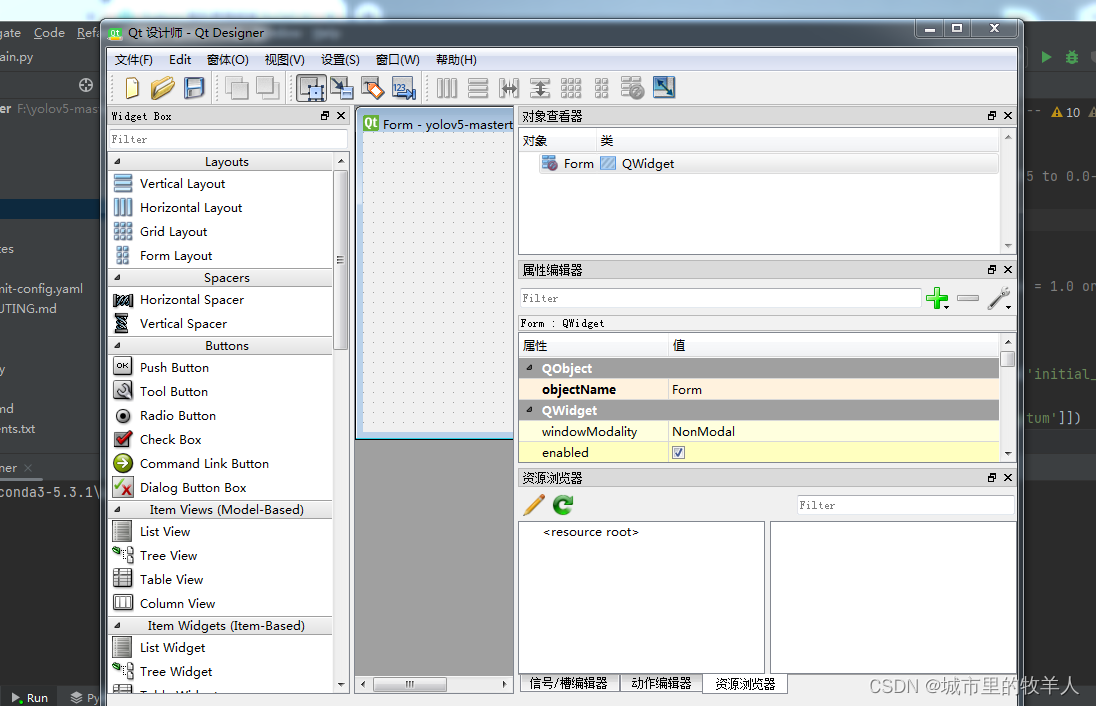Toggle the enabled property checkbox

[x=678, y=453]
